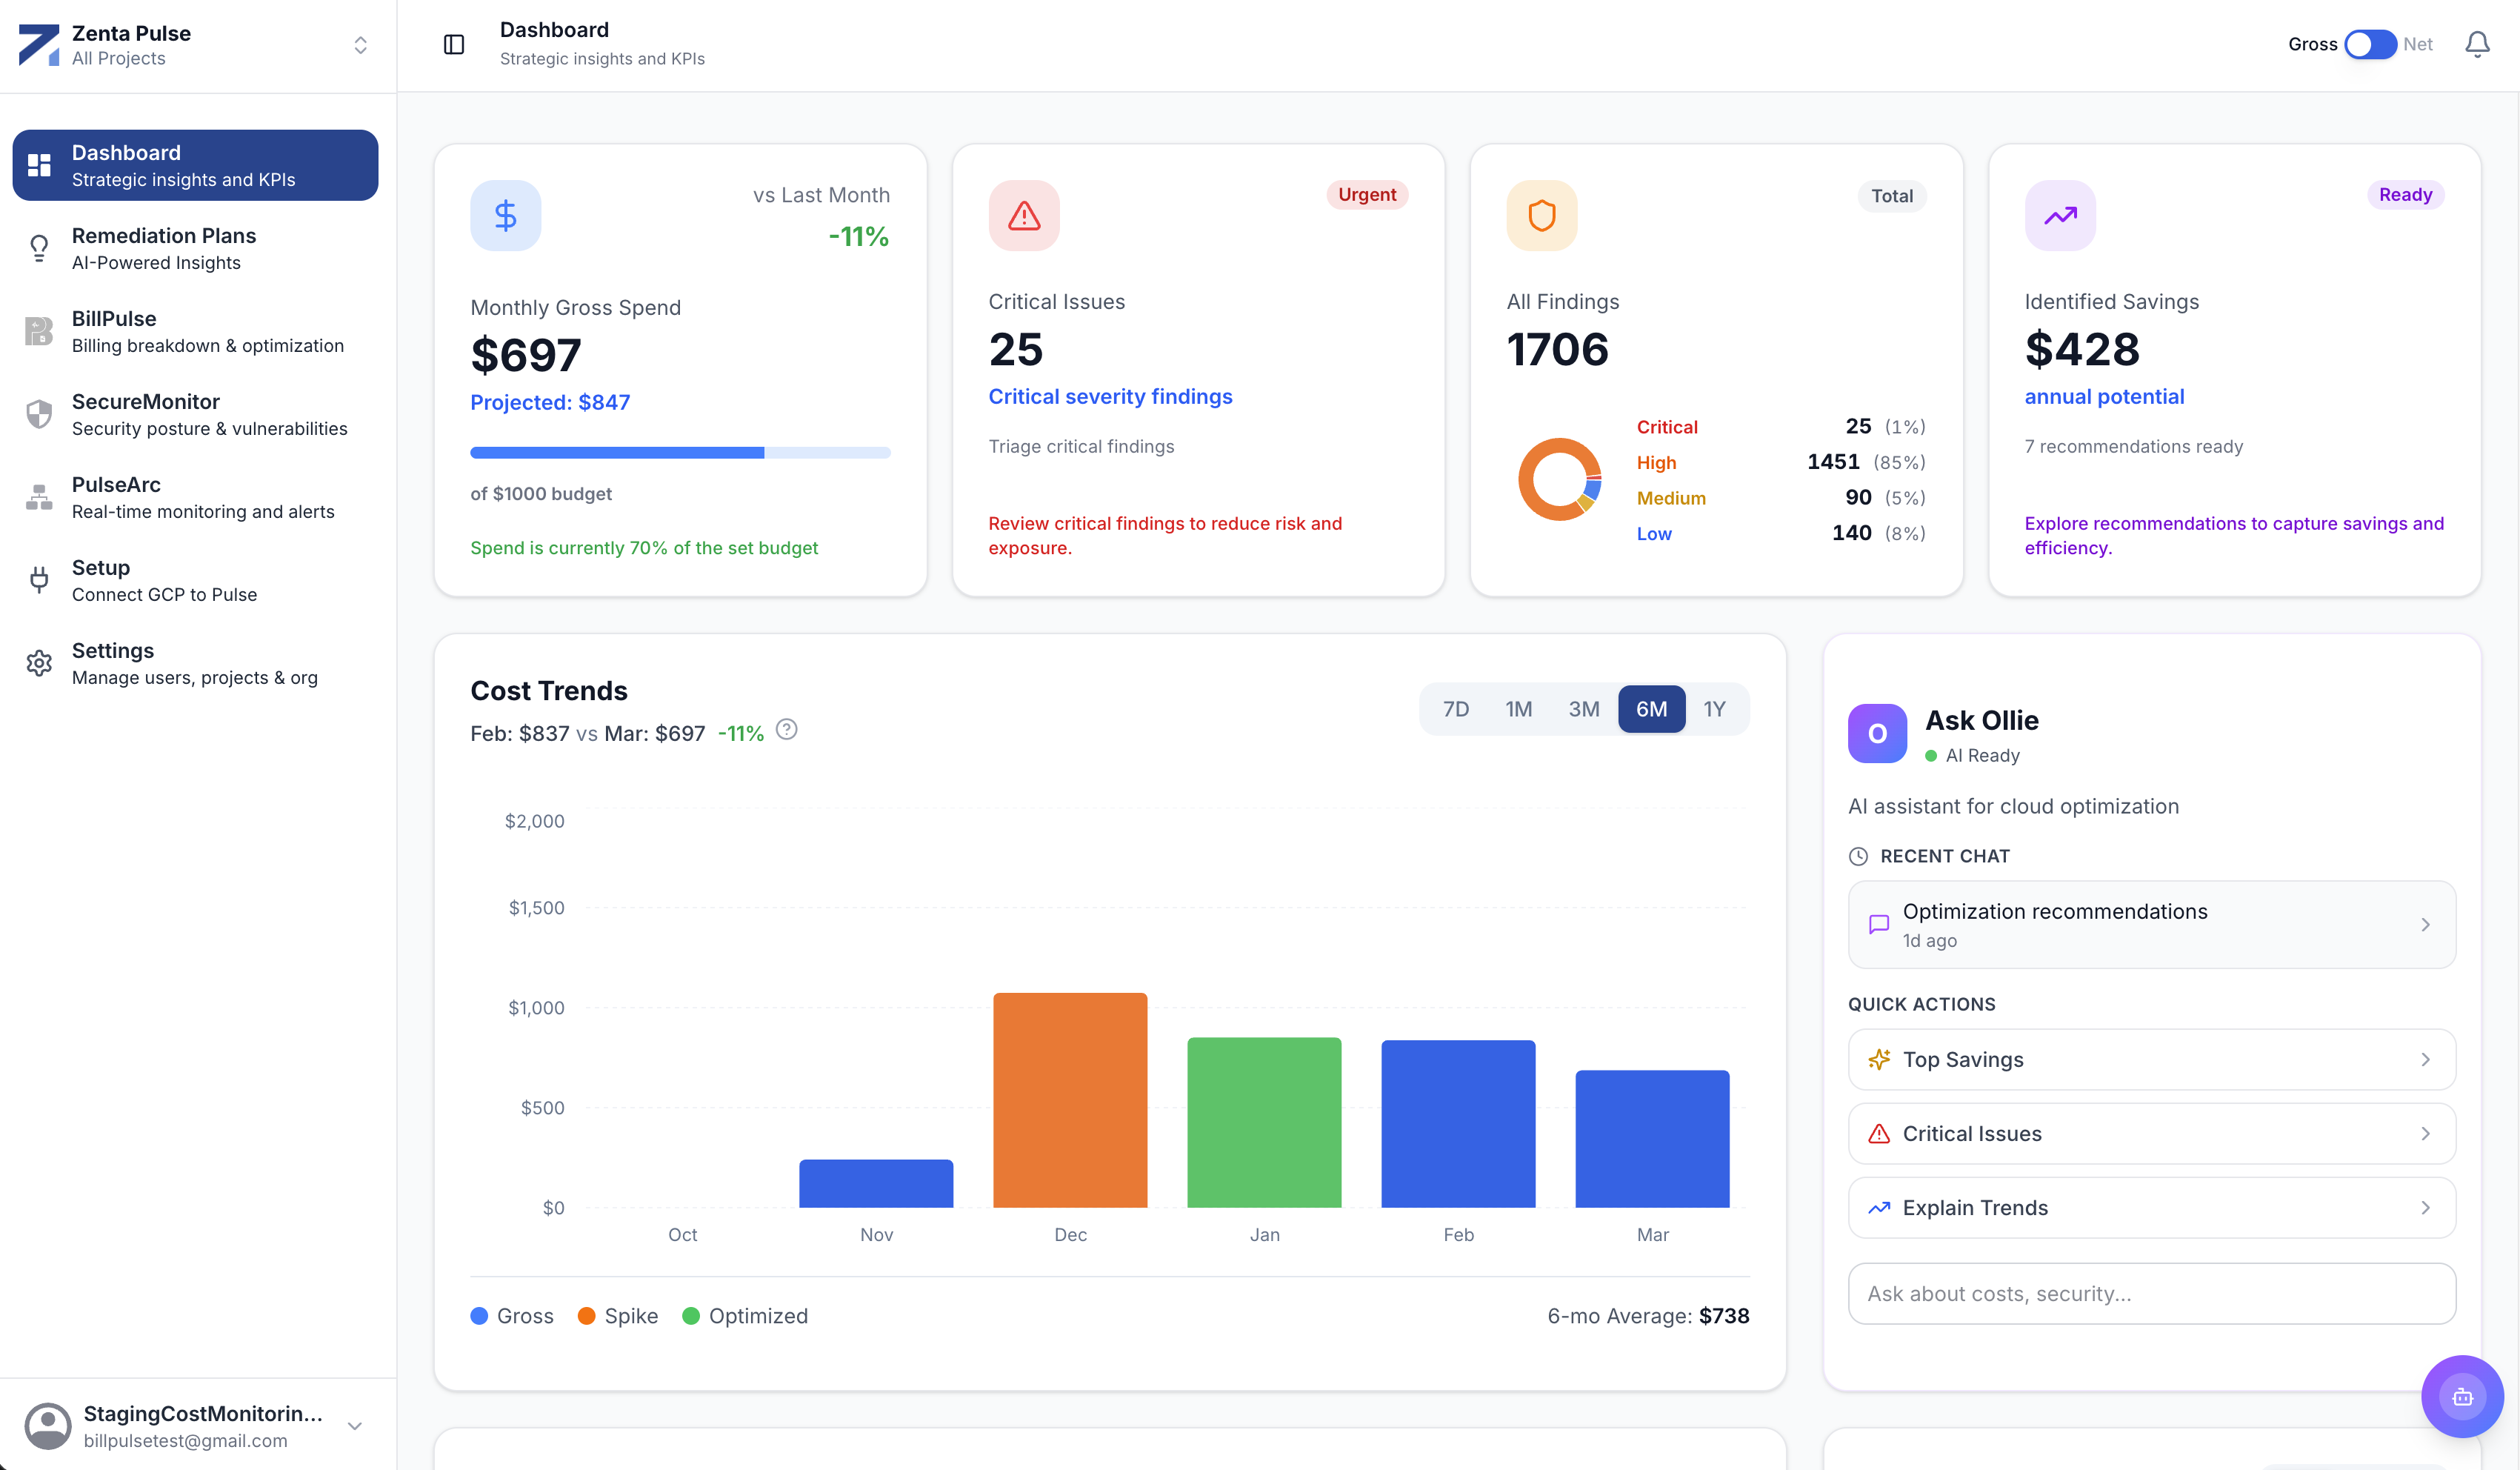Open Optimization recommendations recent chat
Image resolution: width=2520 pixels, height=1470 pixels.
[x=2151, y=924]
